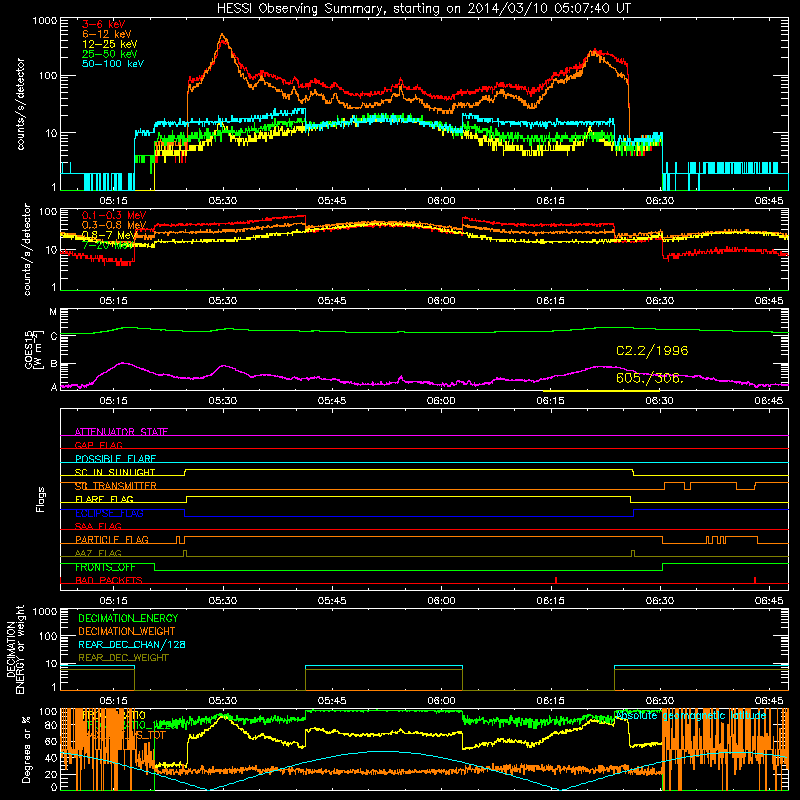Click the 'REAR_DEC_CHAN/128' legend label
Screen dimensions: 800x800
132,644
